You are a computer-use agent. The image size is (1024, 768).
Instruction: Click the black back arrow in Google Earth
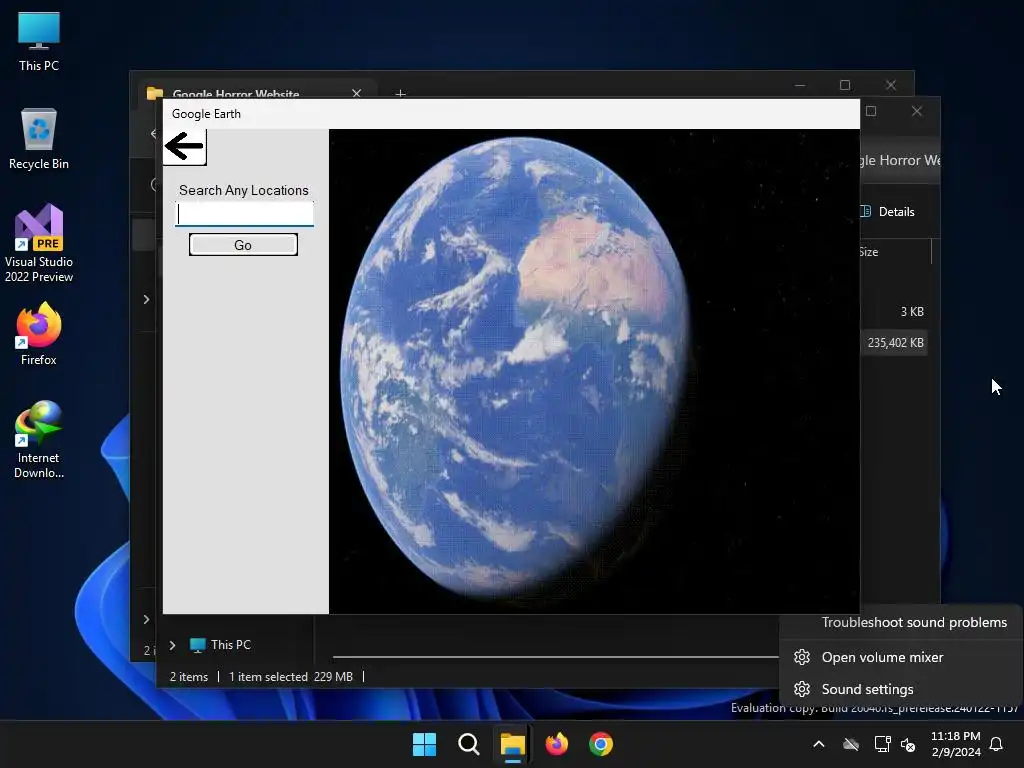tap(184, 146)
